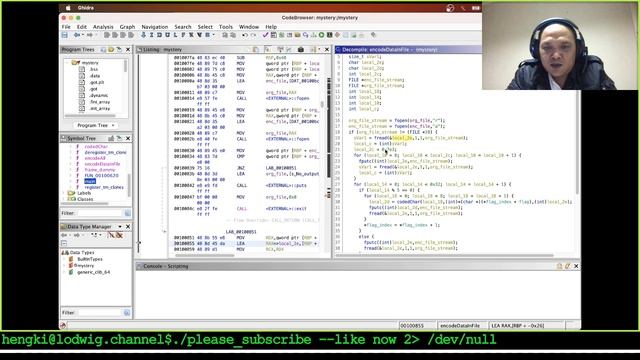The image size is (640, 360).
Task: Click the status icon at bottom-left corner
Action: pos(63,325)
